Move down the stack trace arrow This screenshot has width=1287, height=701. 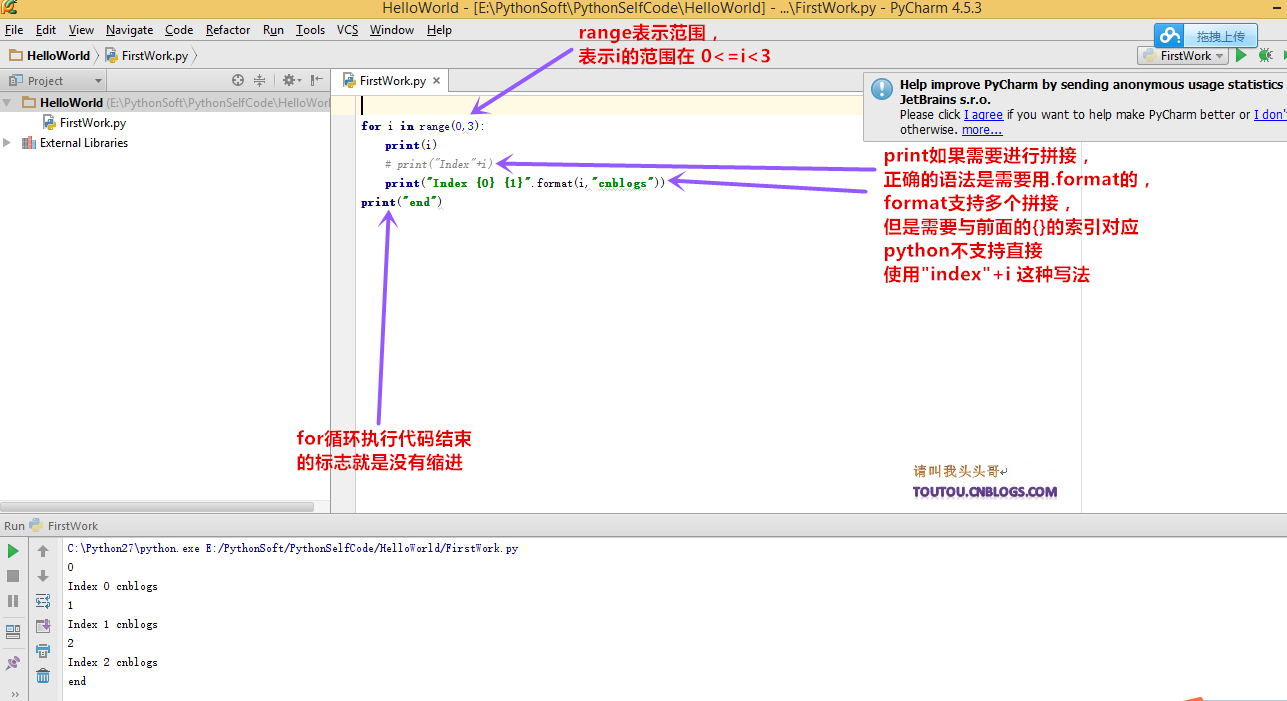pyautogui.click(x=43, y=576)
